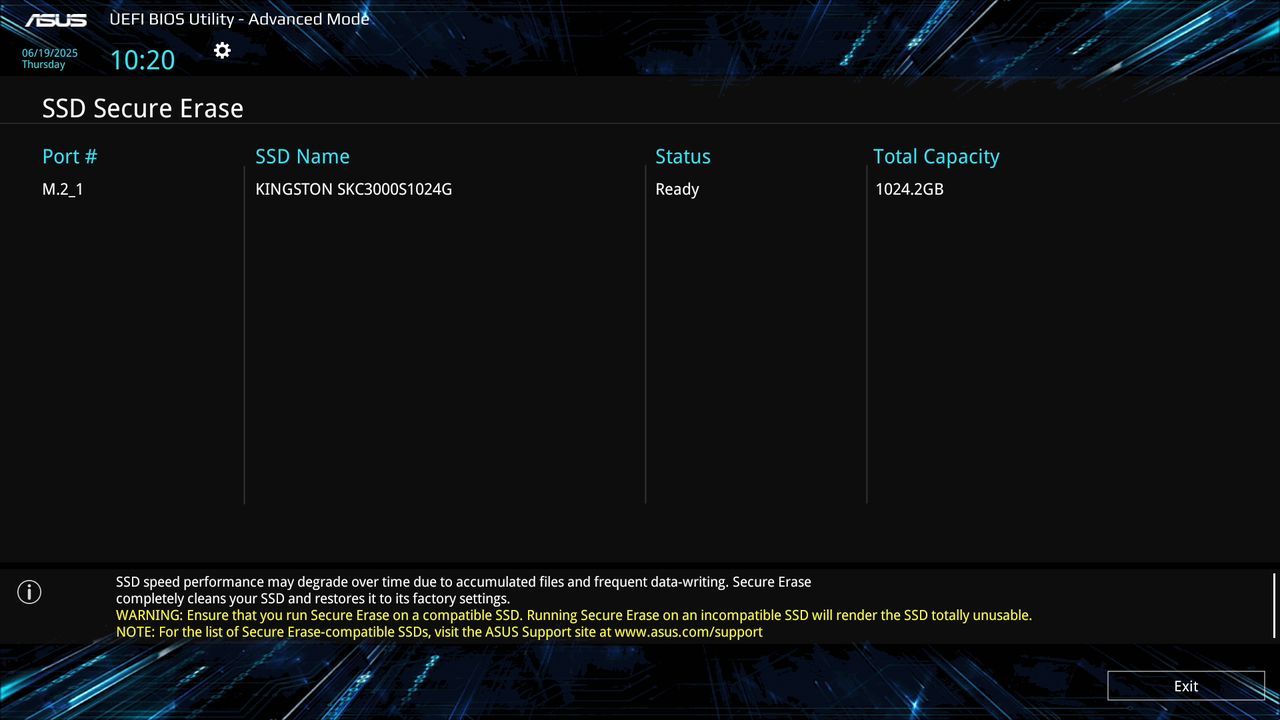Screen dimensions: 1280x720
Task: Open the BIOS settings gear icon
Action: coord(222,50)
